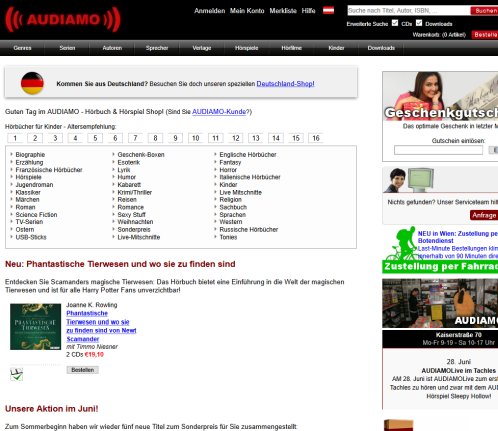Click the Austrian flag icon

click(x=328, y=11)
